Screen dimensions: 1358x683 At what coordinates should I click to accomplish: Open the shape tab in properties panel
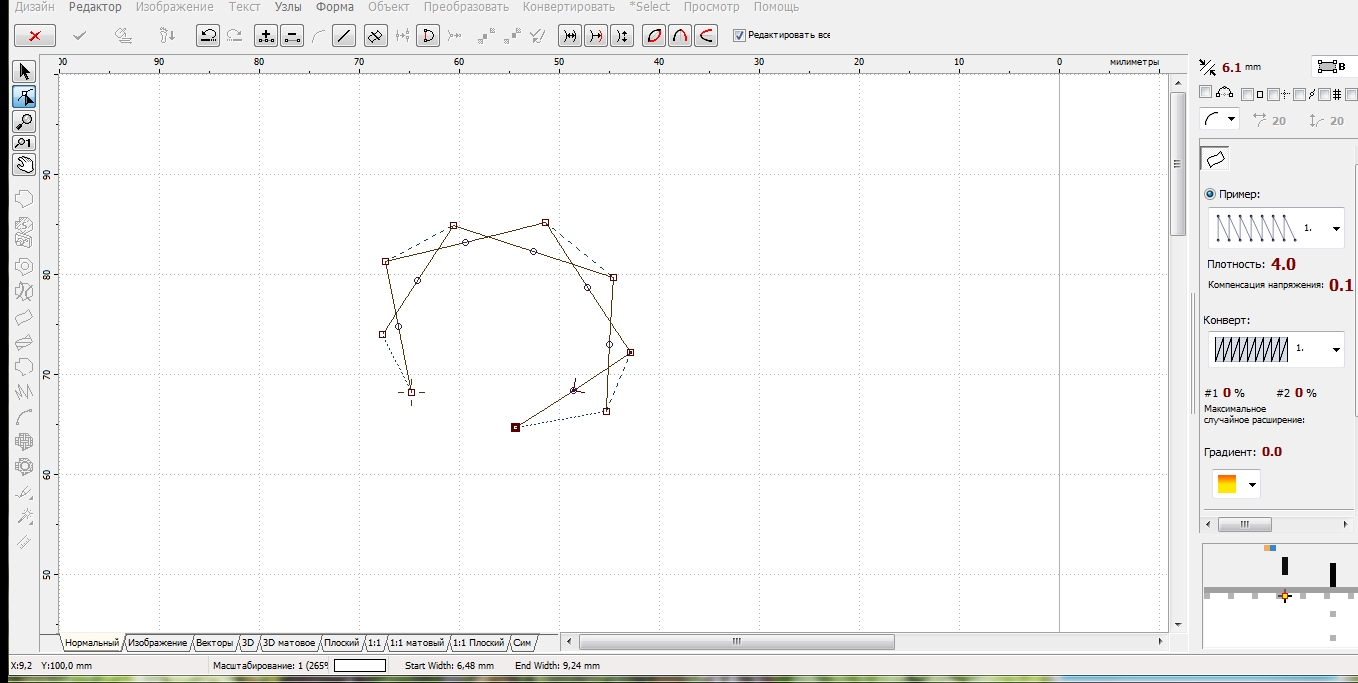(x=1215, y=159)
